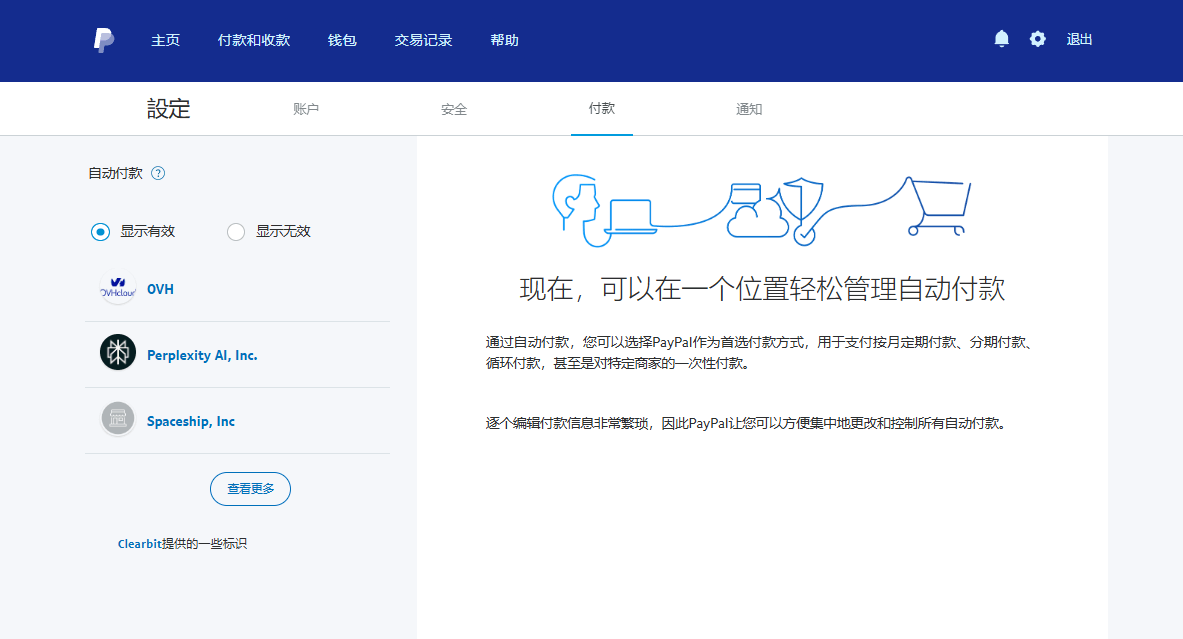Click 退出 to log out
Image resolution: width=1183 pixels, height=639 pixels.
point(1079,40)
